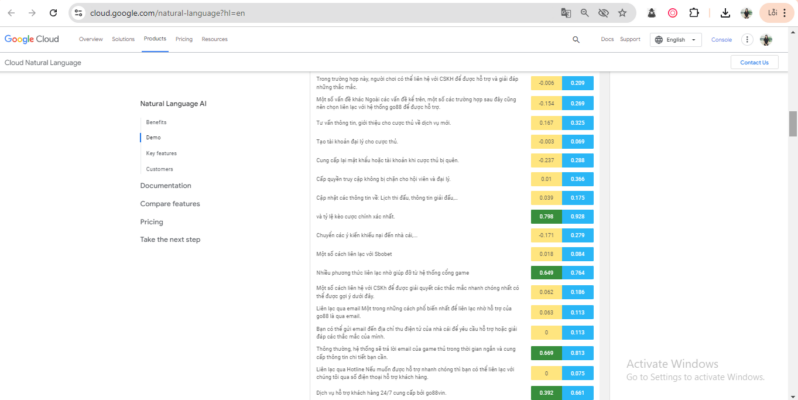Click the zoom magnifier icon in address bar

(x=584, y=13)
